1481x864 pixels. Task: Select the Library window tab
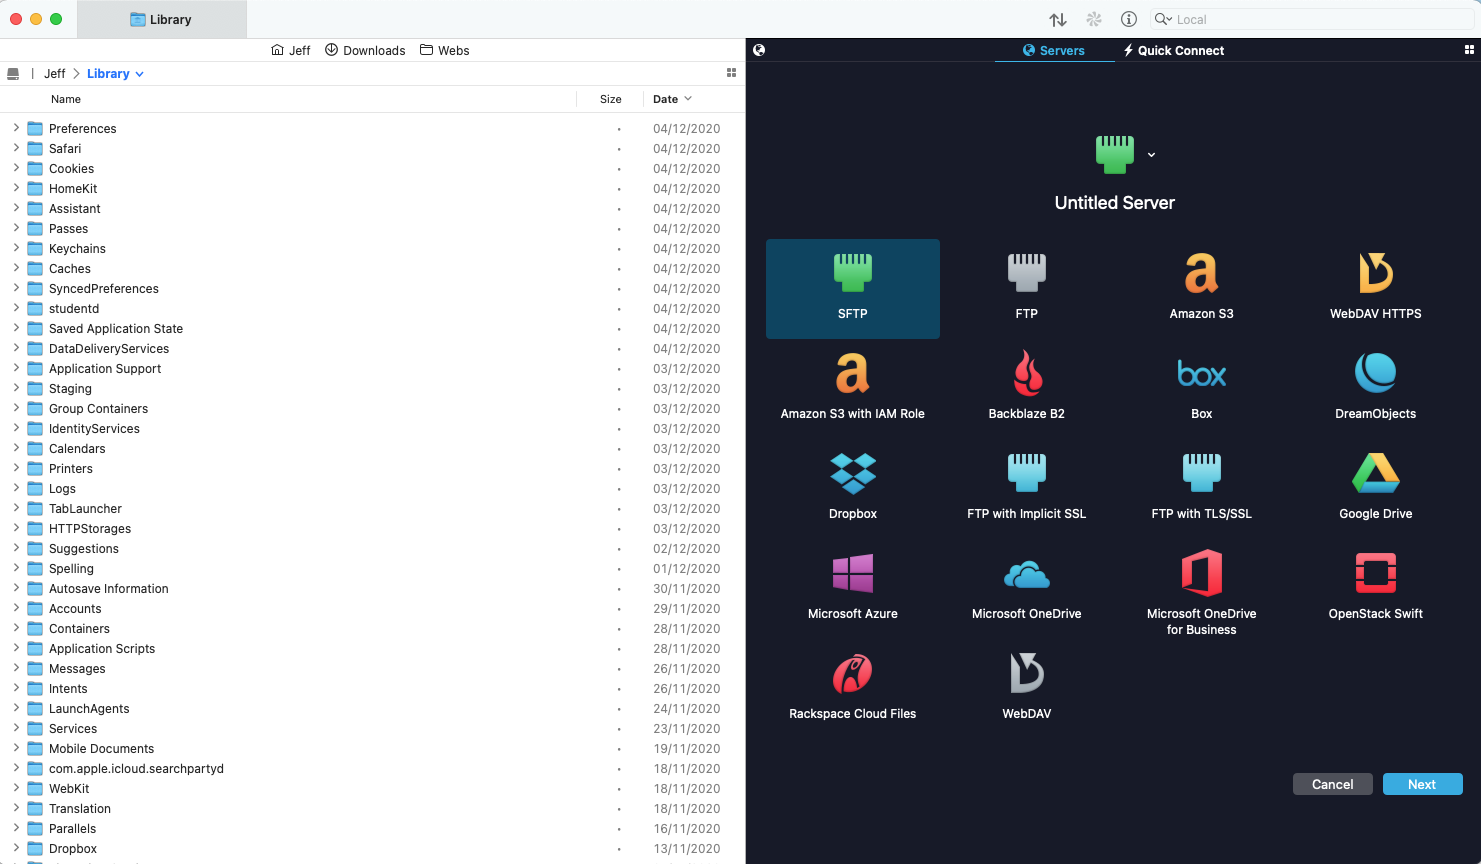click(161, 19)
